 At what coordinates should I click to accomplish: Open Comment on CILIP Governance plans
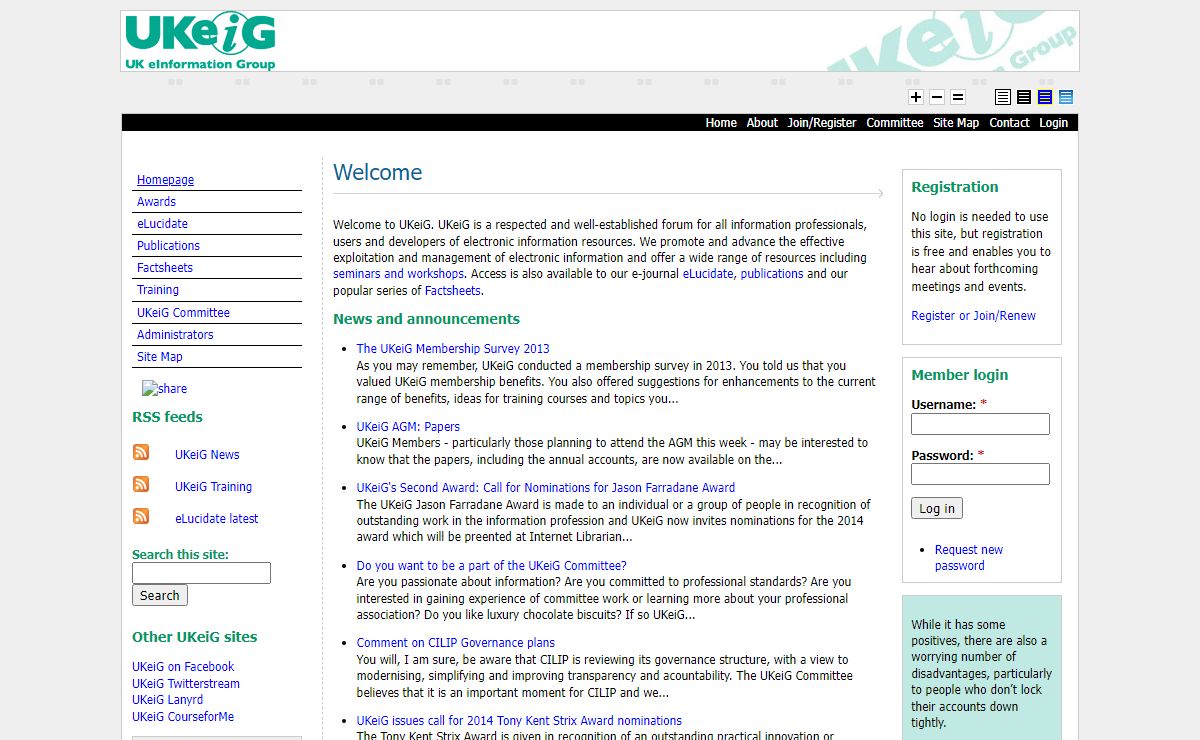pyautogui.click(x=456, y=643)
